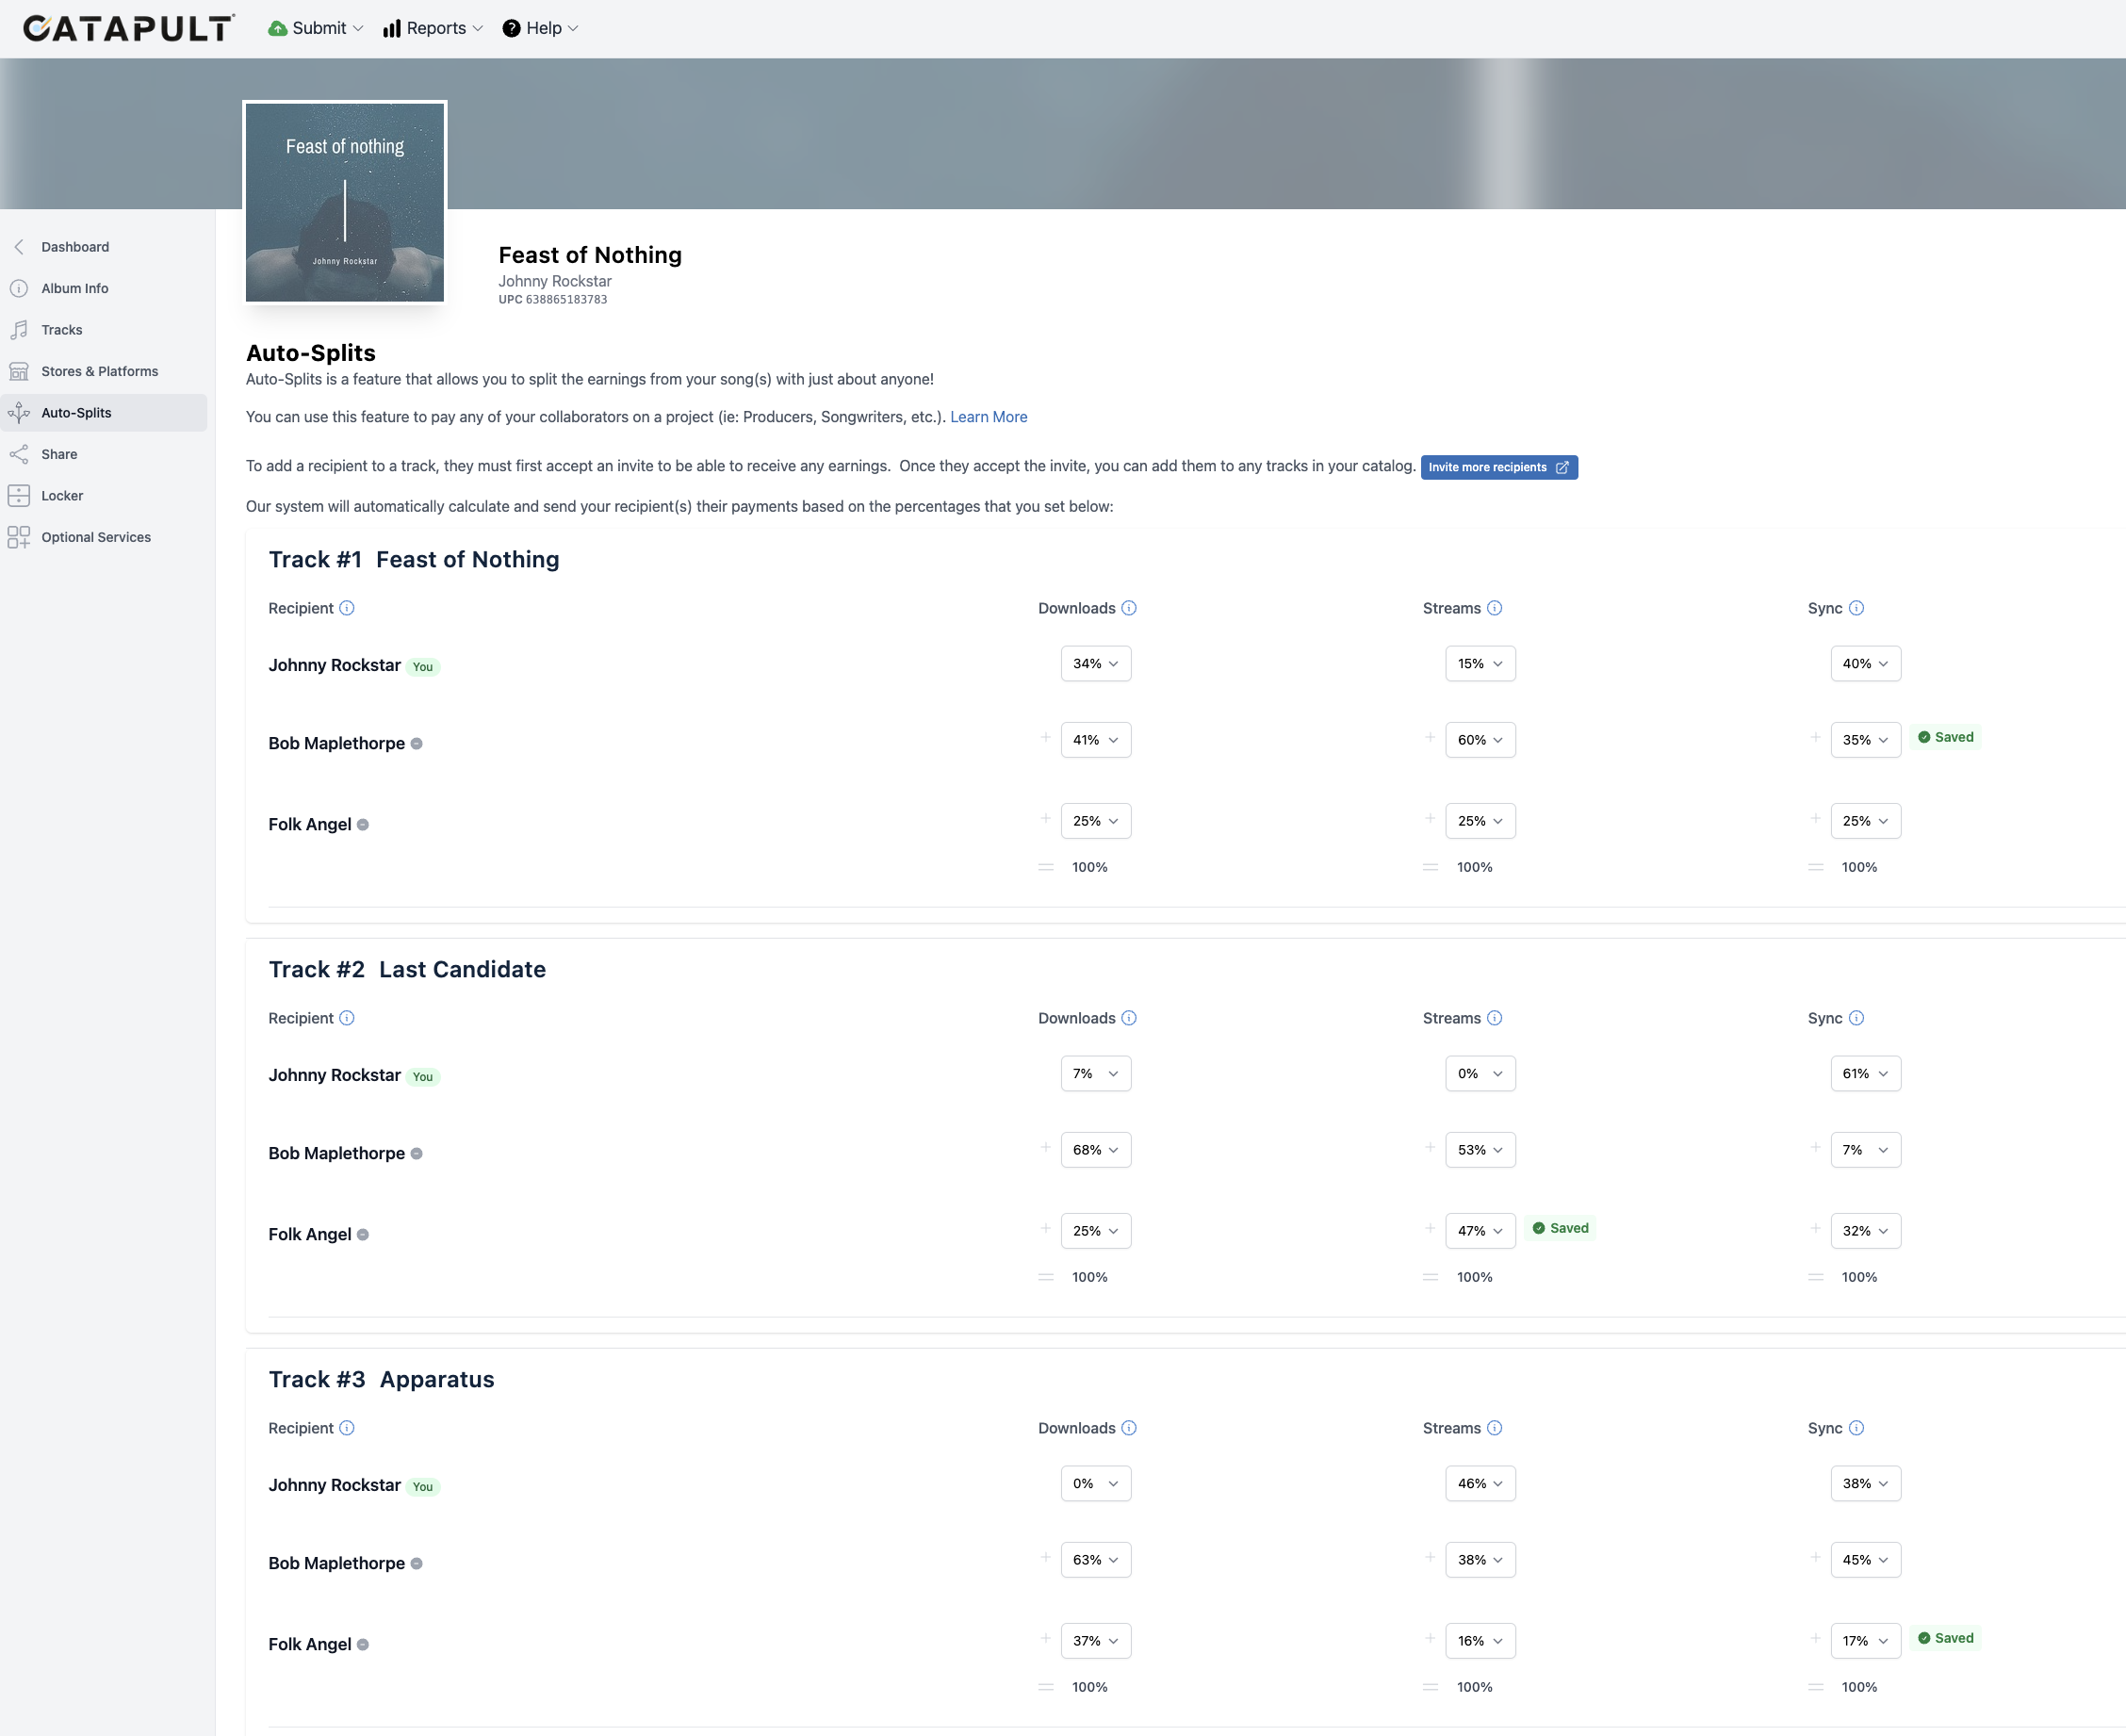Click Track #2 Last Candidate heading
2126x1736 pixels.
click(x=407, y=970)
